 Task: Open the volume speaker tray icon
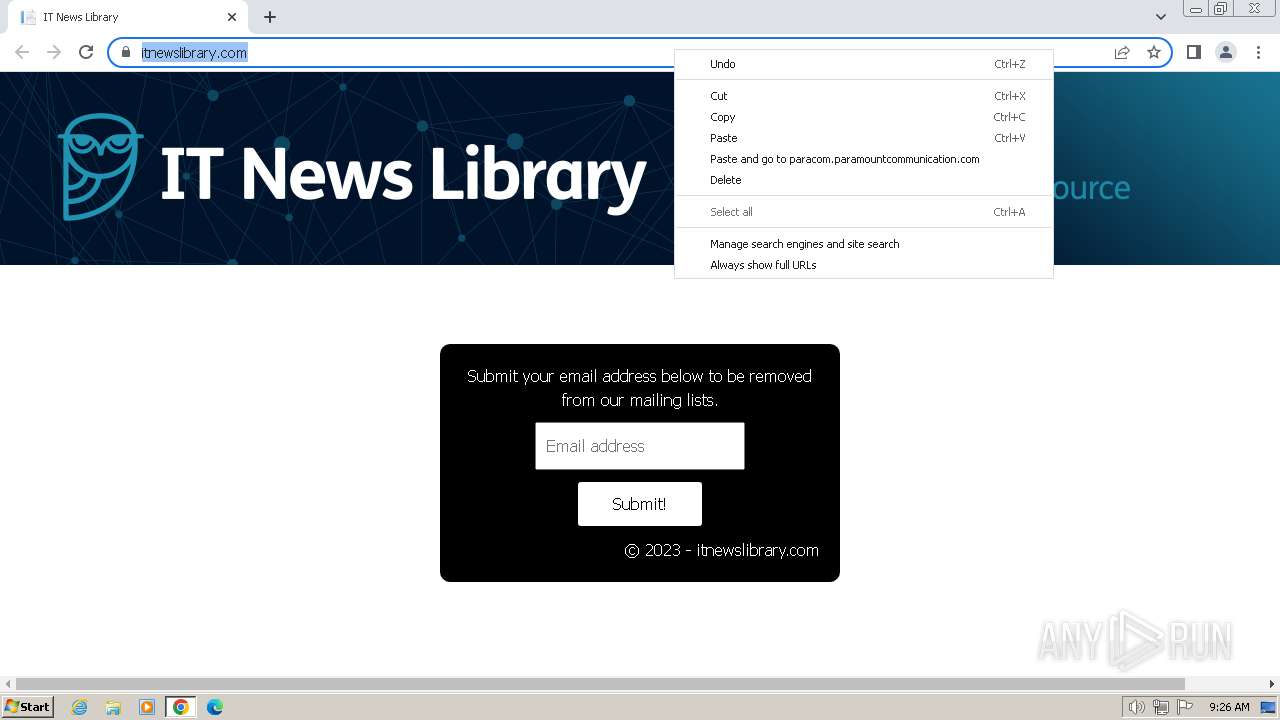pyautogui.click(x=1137, y=707)
